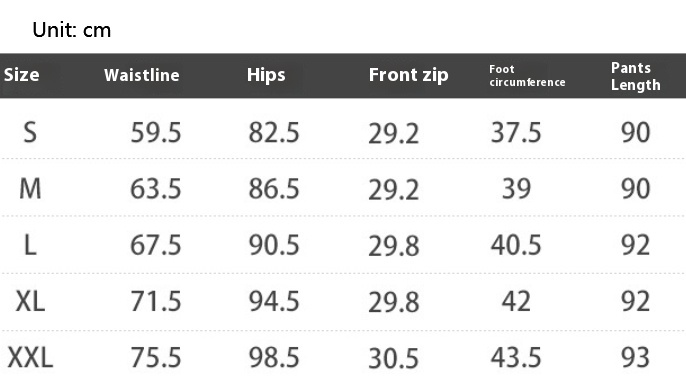Click the Unit: cm label
This screenshot has height=390, width=686.
click(x=72, y=30)
